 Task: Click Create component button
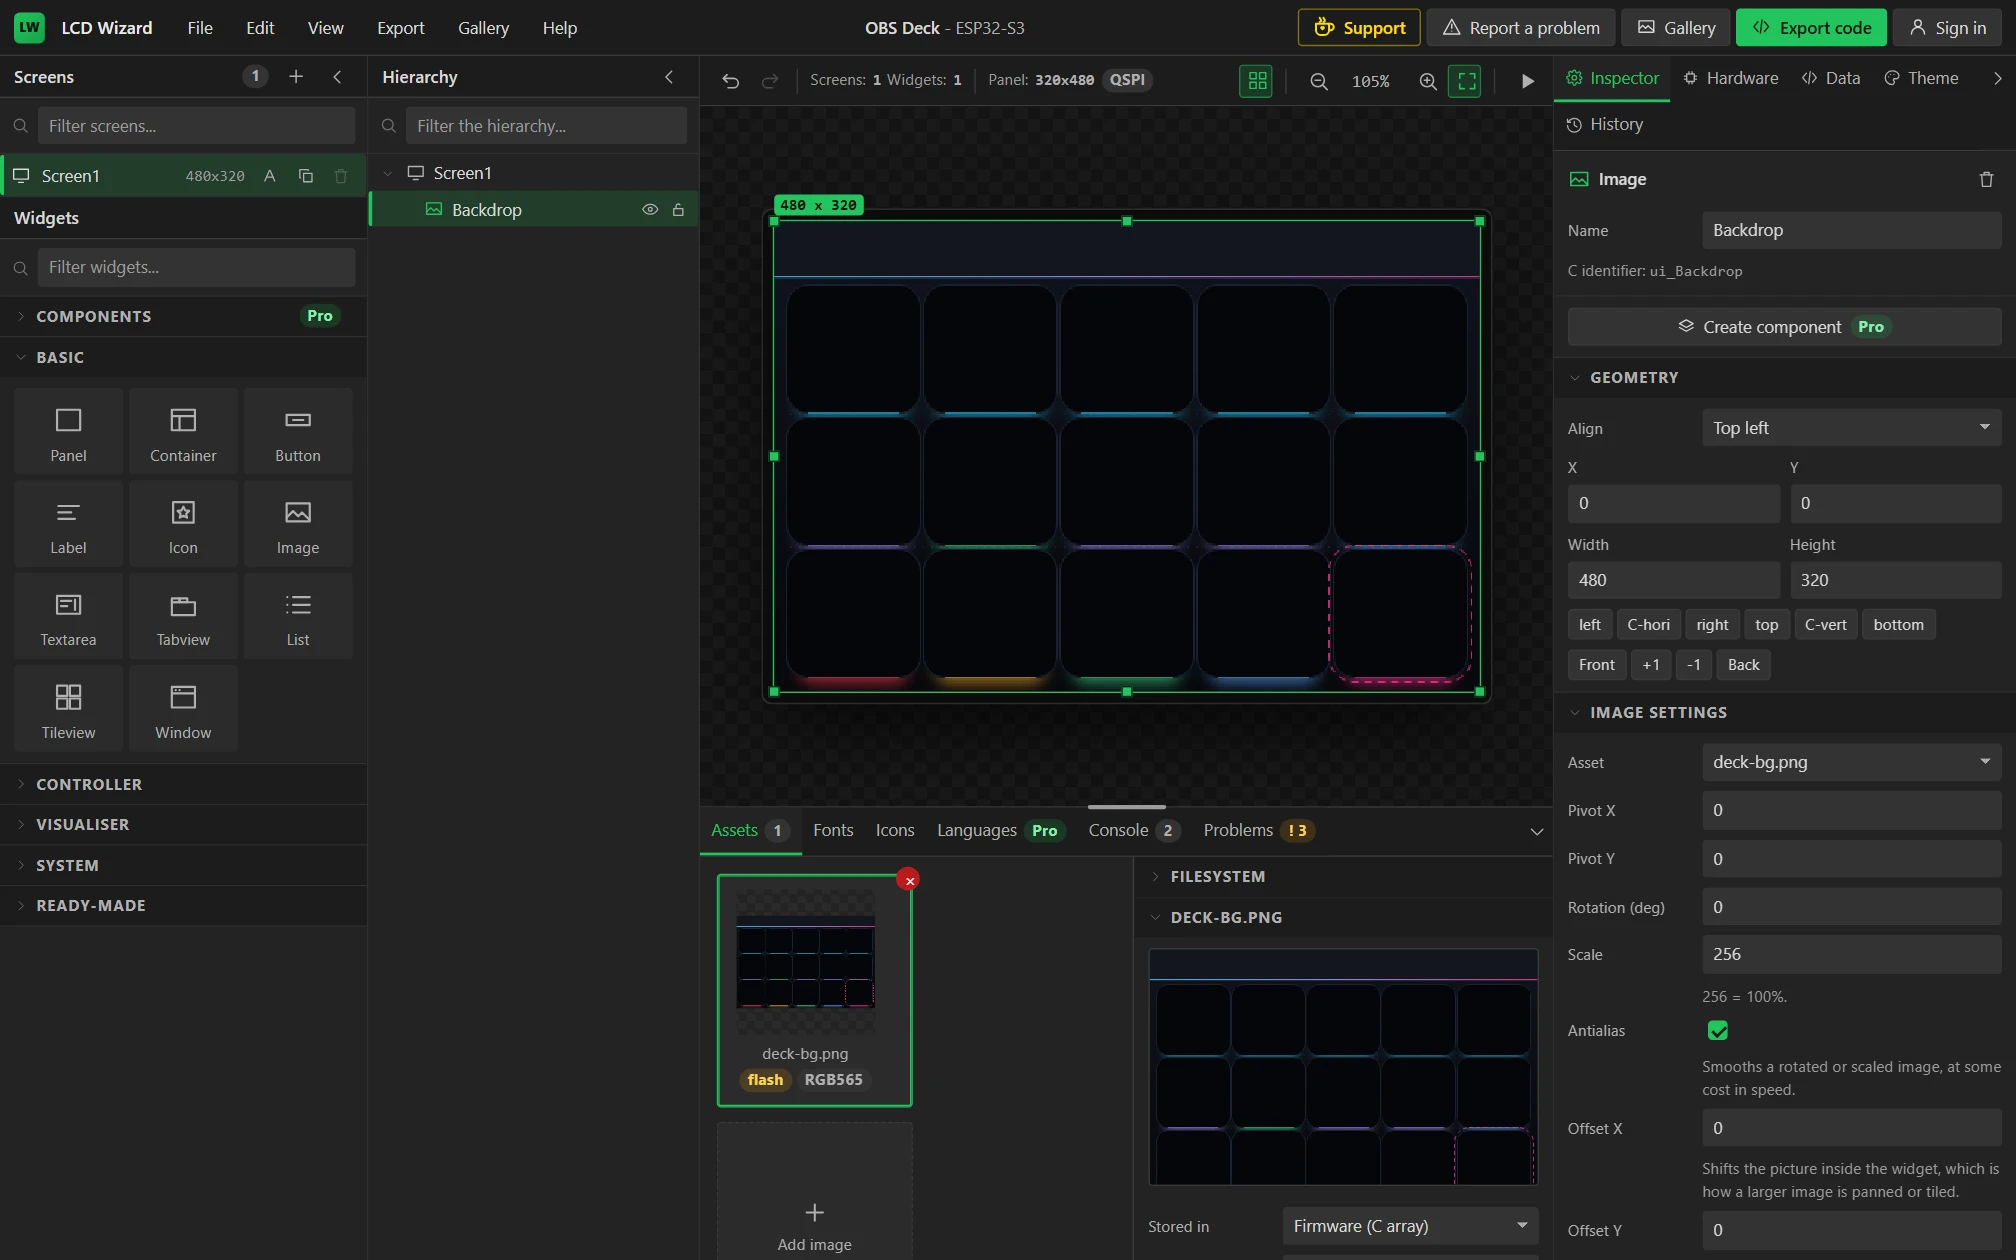pos(1785,327)
